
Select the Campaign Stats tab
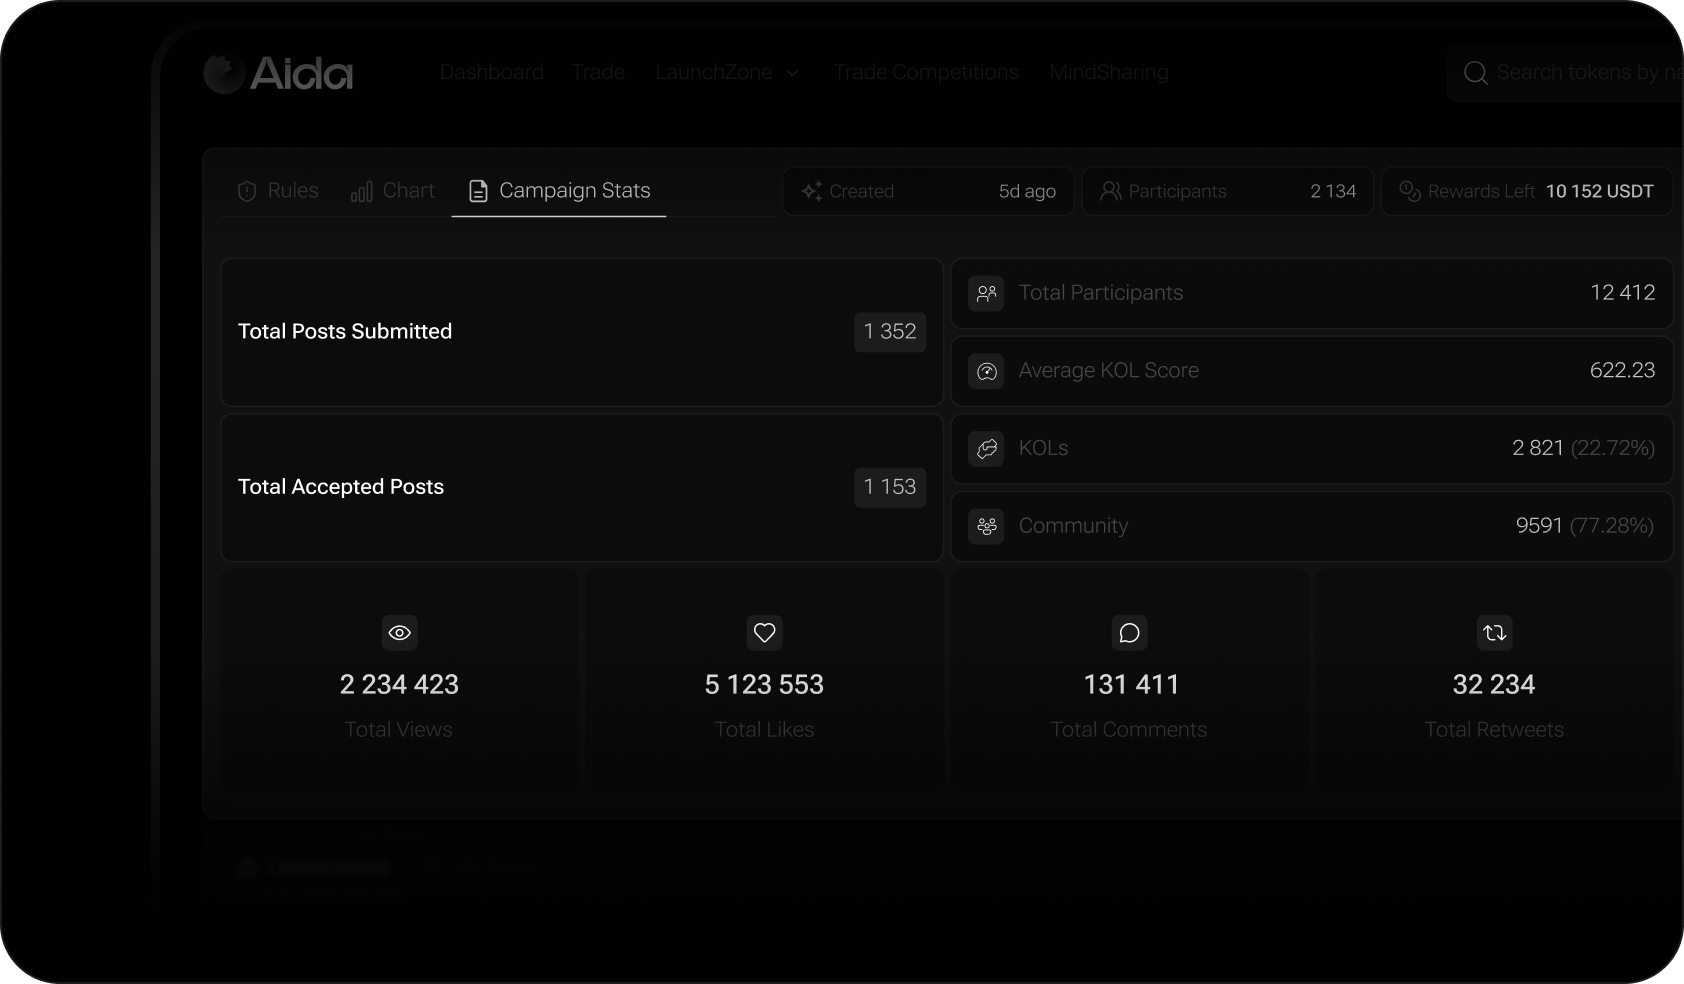click(x=560, y=191)
